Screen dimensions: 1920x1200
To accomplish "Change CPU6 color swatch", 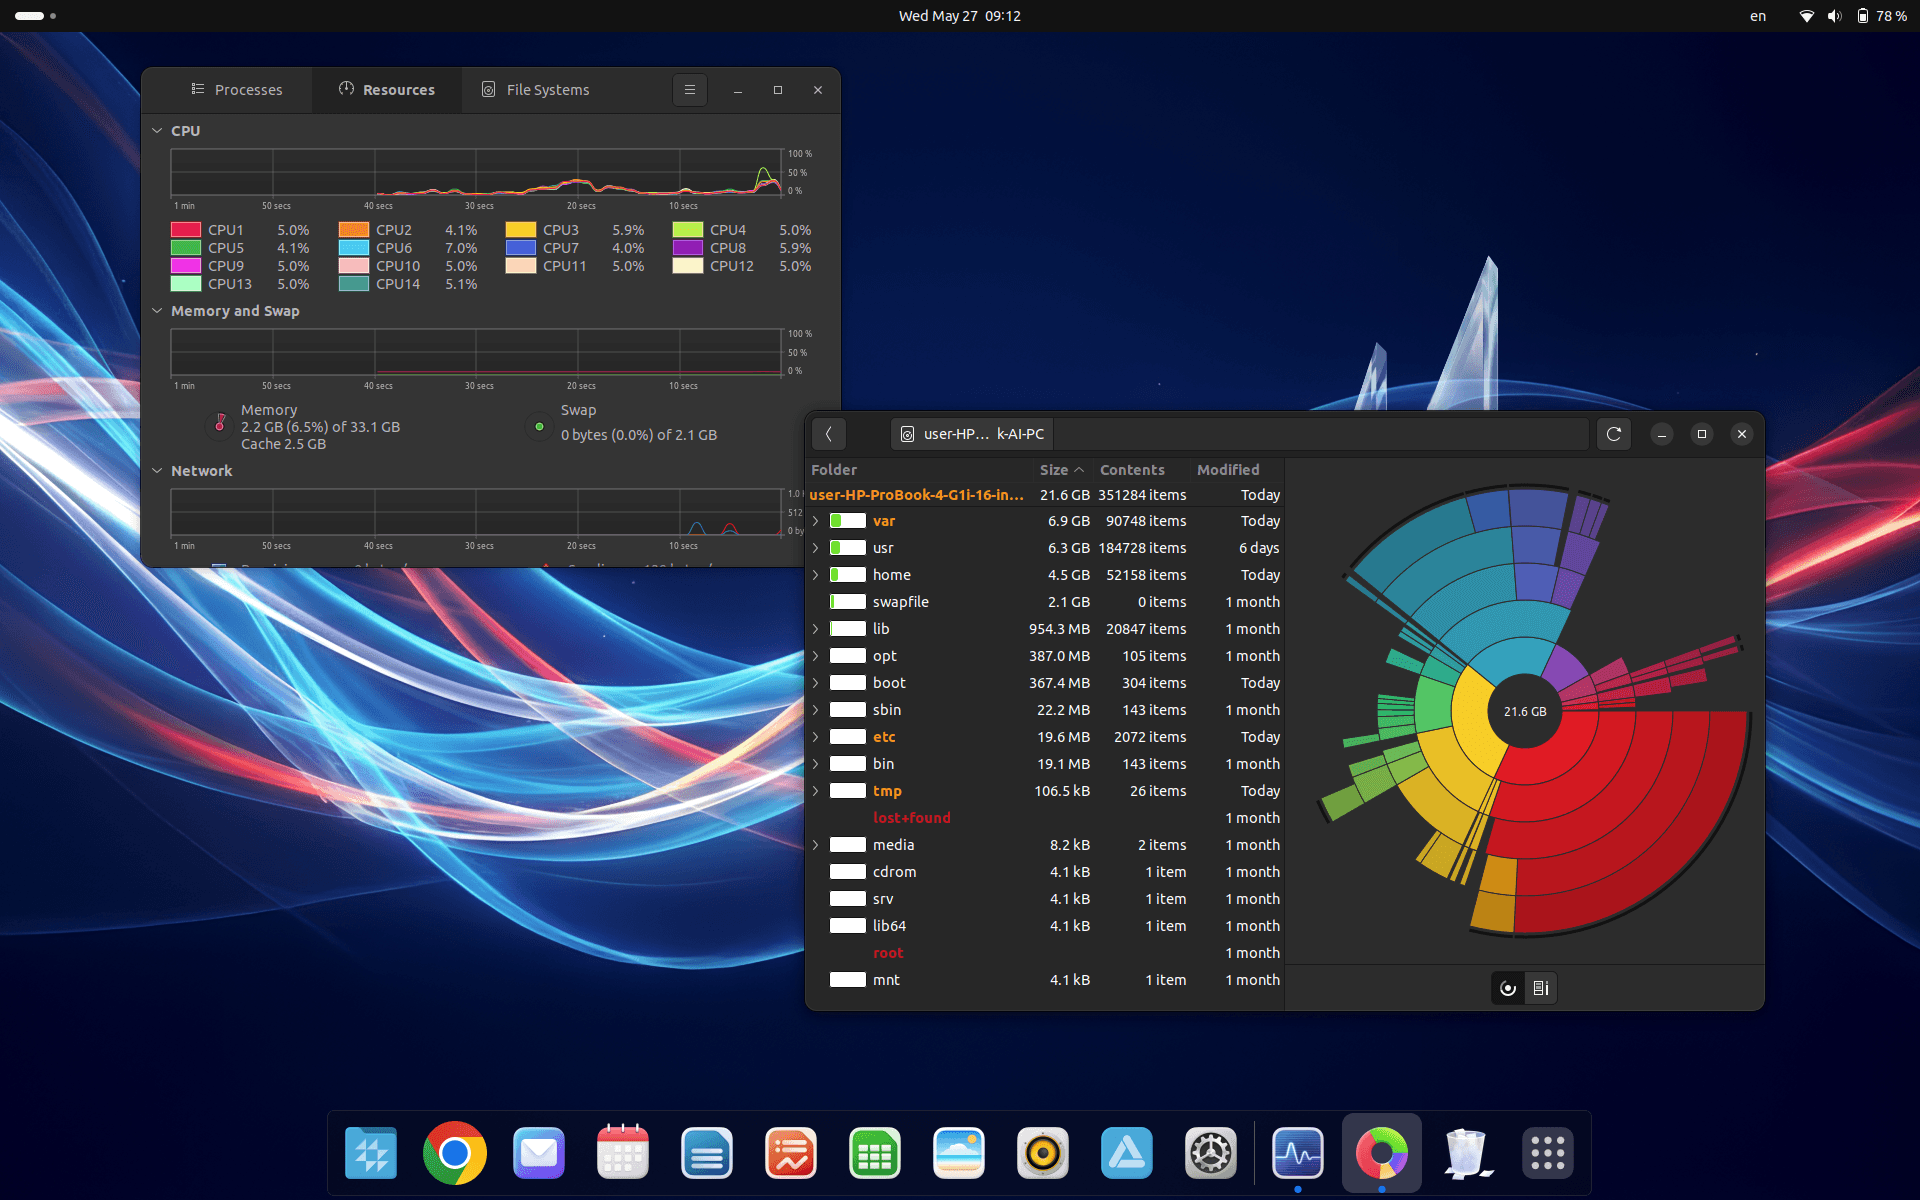I will tap(354, 248).
